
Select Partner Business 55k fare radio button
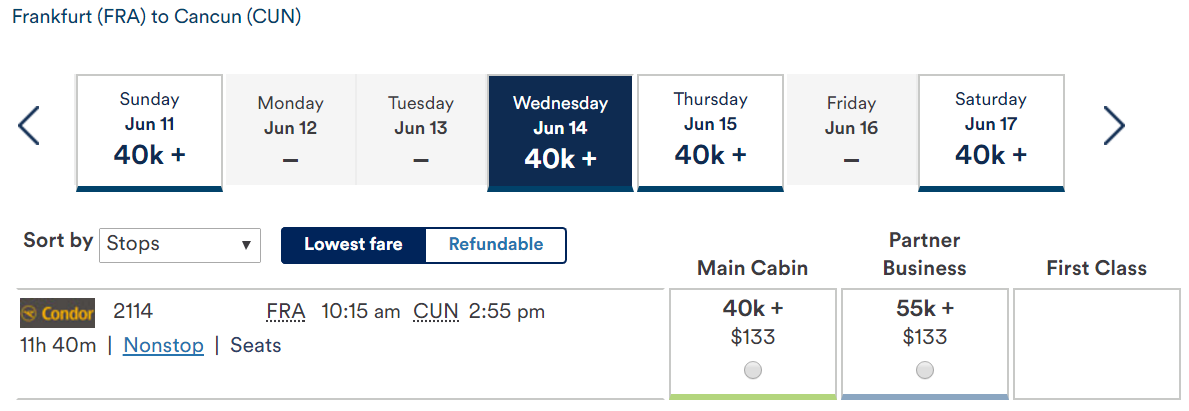(x=924, y=370)
